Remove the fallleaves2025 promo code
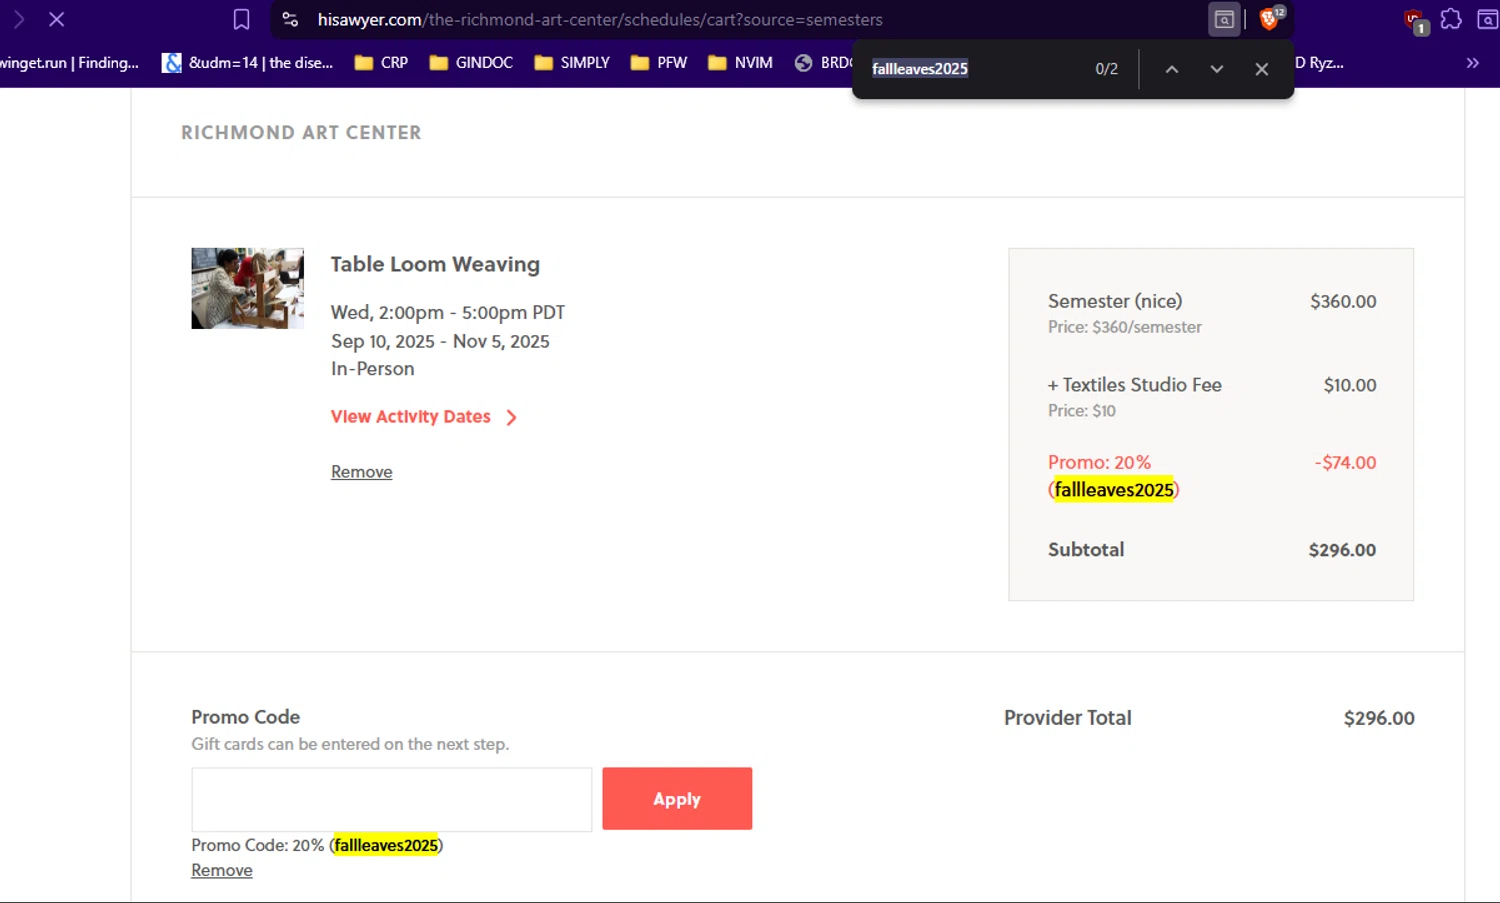 [x=222, y=870]
